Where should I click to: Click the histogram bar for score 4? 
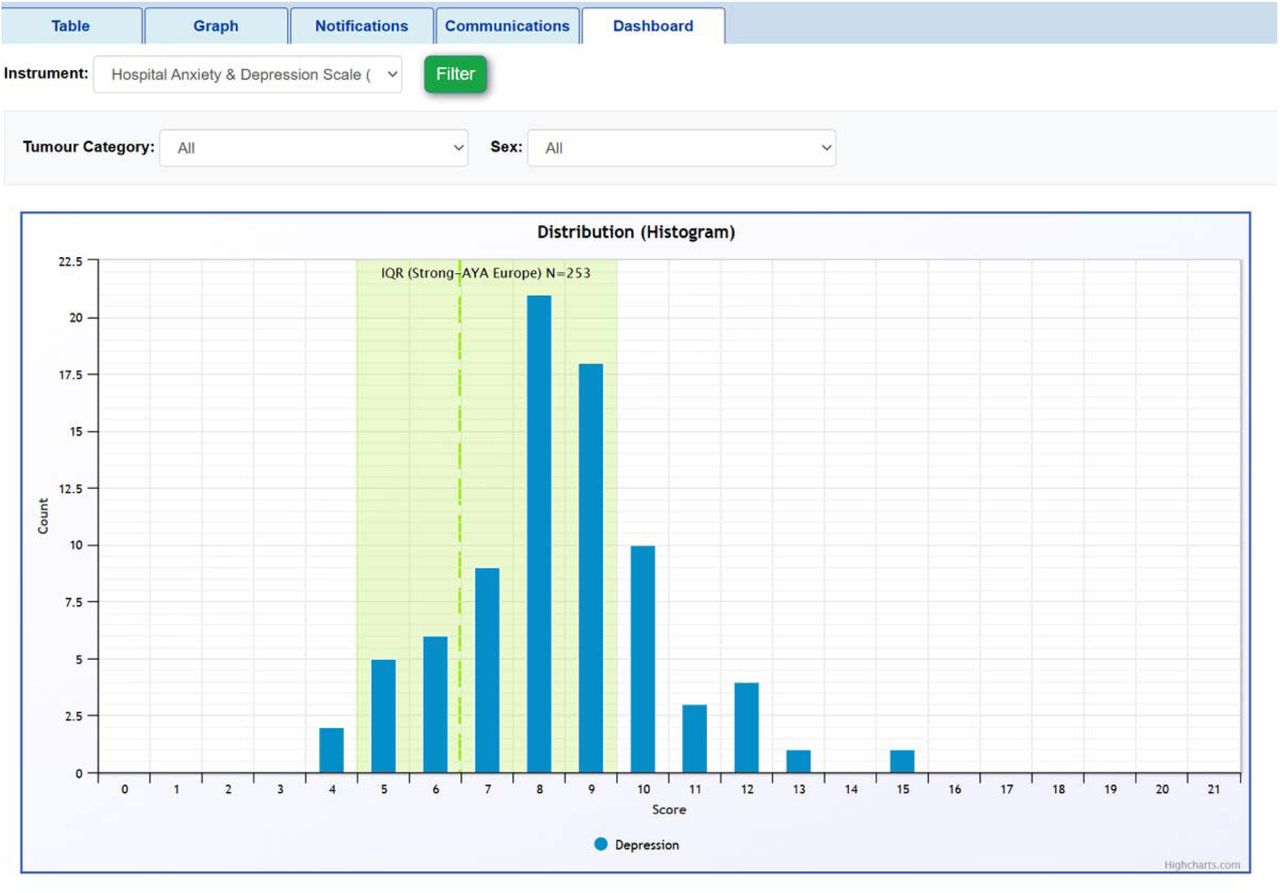(x=331, y=750)
